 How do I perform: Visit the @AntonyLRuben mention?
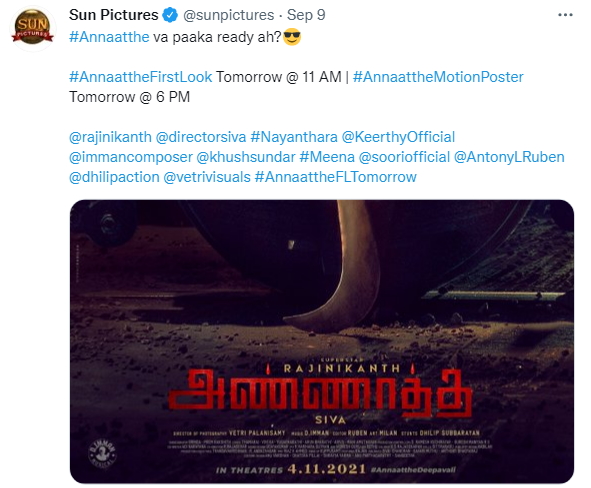click(509, 157)
